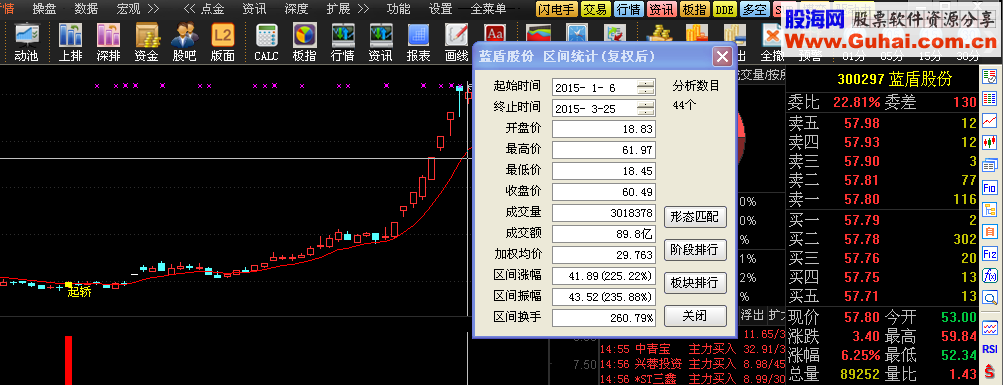
Task: Click the 形态匹配 button
Action: pos(695,217)
